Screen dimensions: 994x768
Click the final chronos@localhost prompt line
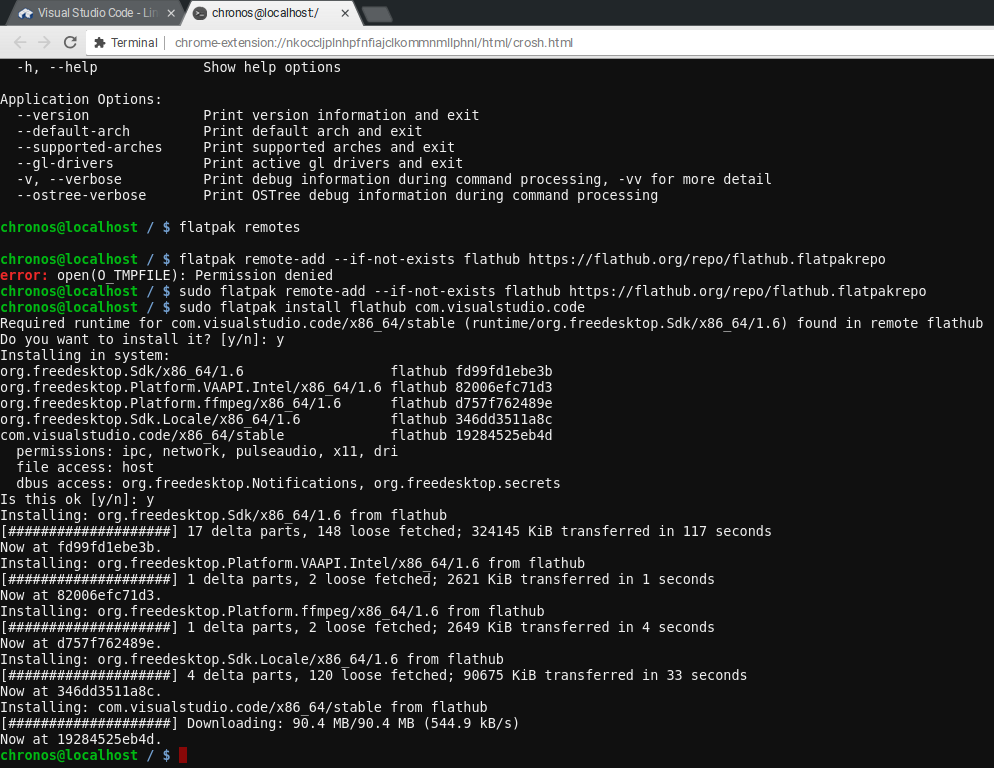[69, 755]
